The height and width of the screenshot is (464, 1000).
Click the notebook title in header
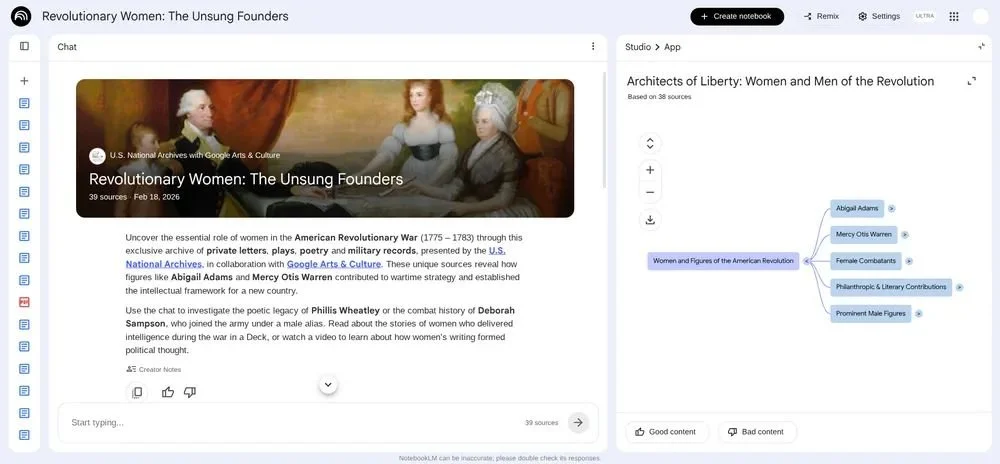(x=165, y=17)
